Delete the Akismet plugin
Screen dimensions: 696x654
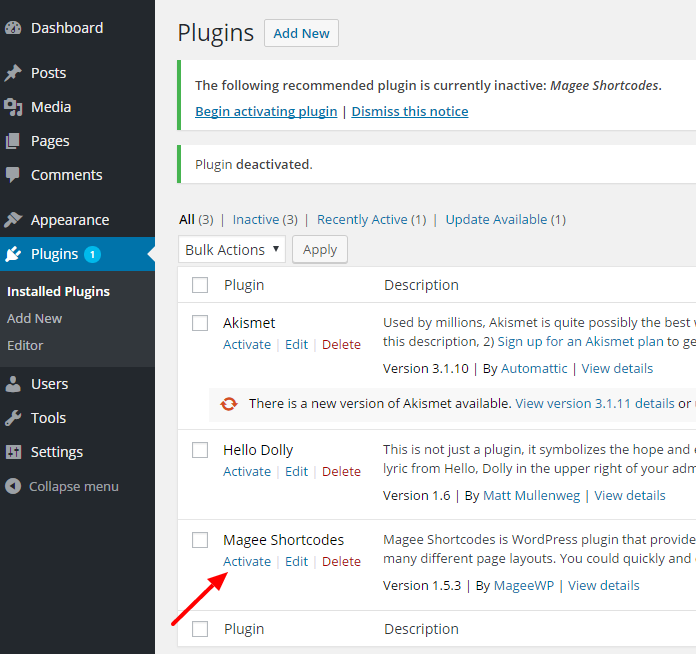[x=341, y=345]
